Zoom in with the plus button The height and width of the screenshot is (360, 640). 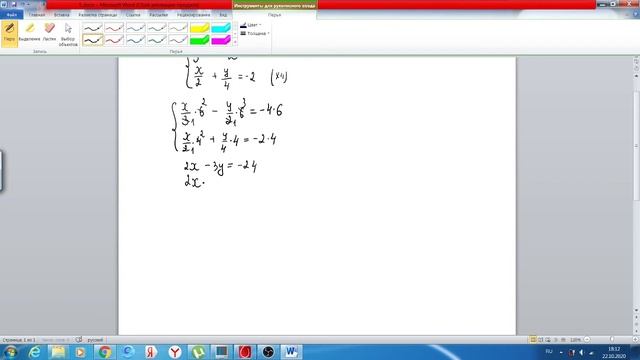pyautogui.click(x=636, y=340)
